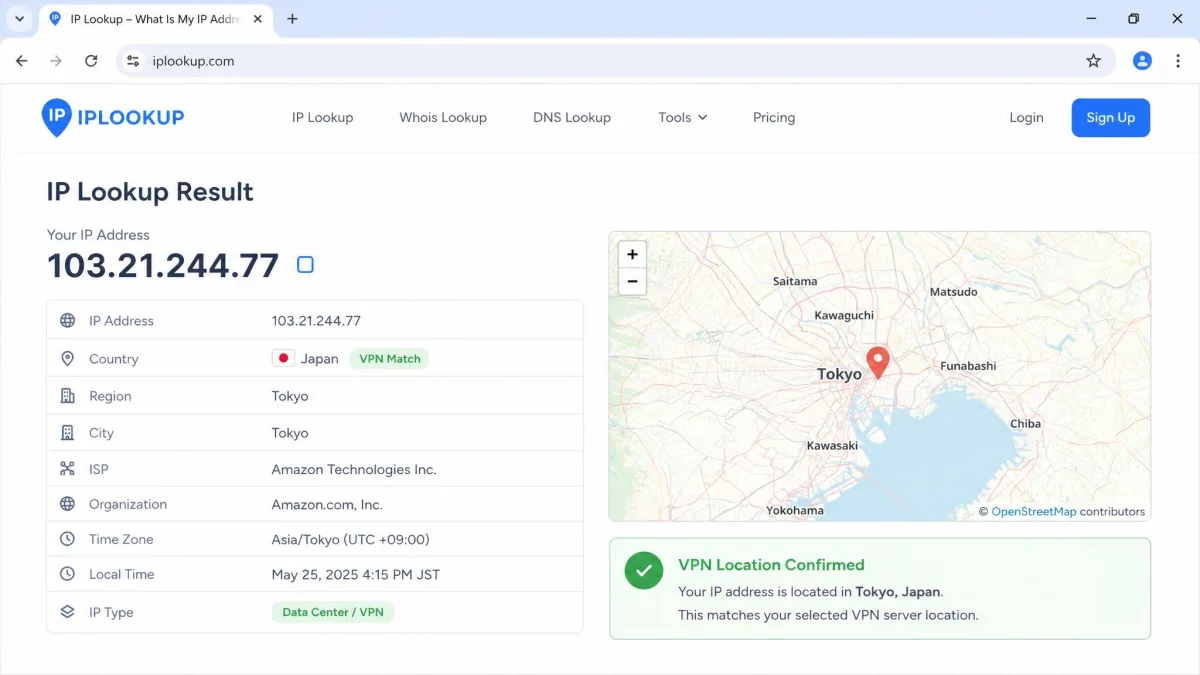Open a new browser tab

point(292,19)
